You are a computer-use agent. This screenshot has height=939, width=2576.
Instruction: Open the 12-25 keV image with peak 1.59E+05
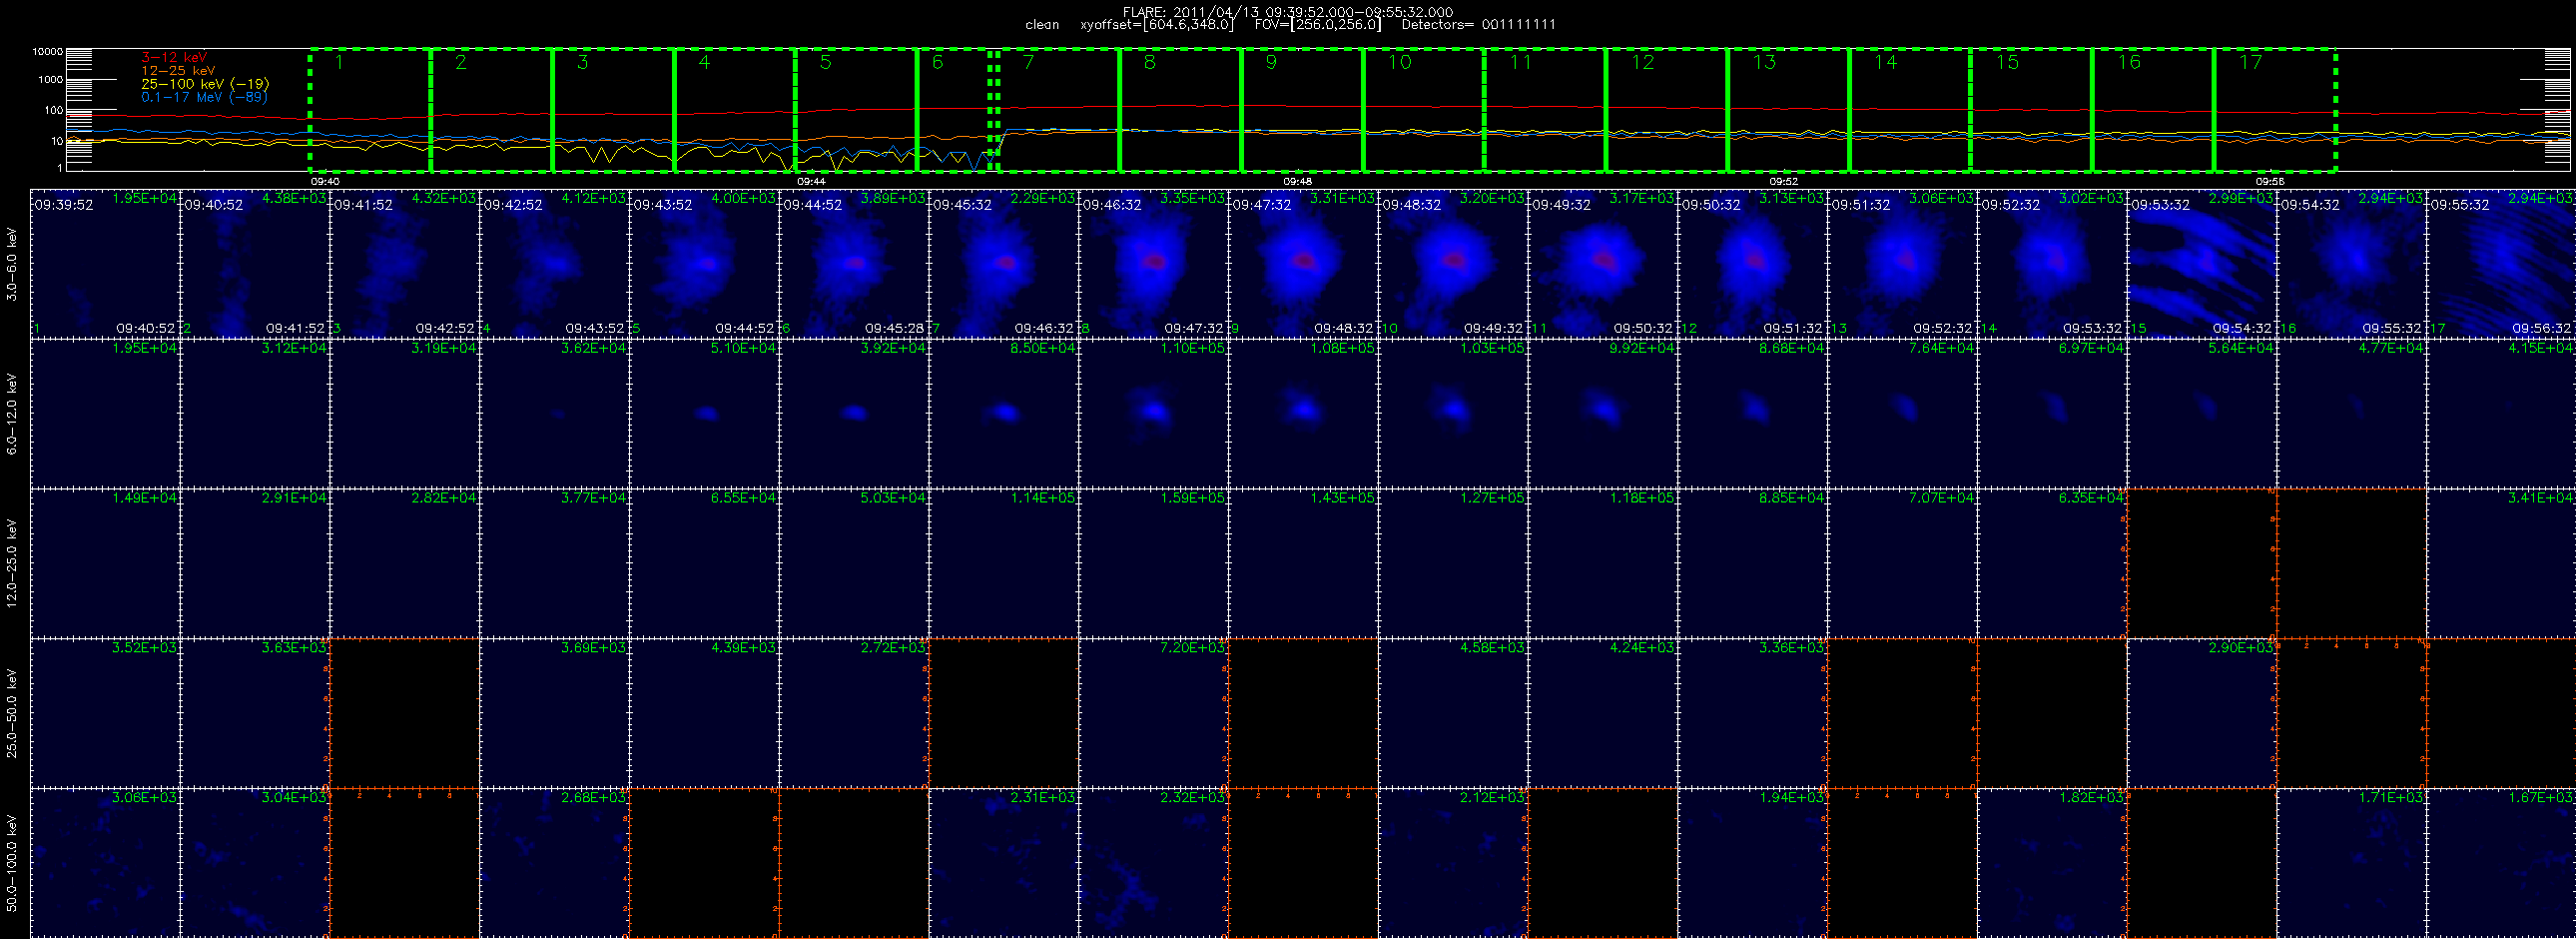point(1154,563)
